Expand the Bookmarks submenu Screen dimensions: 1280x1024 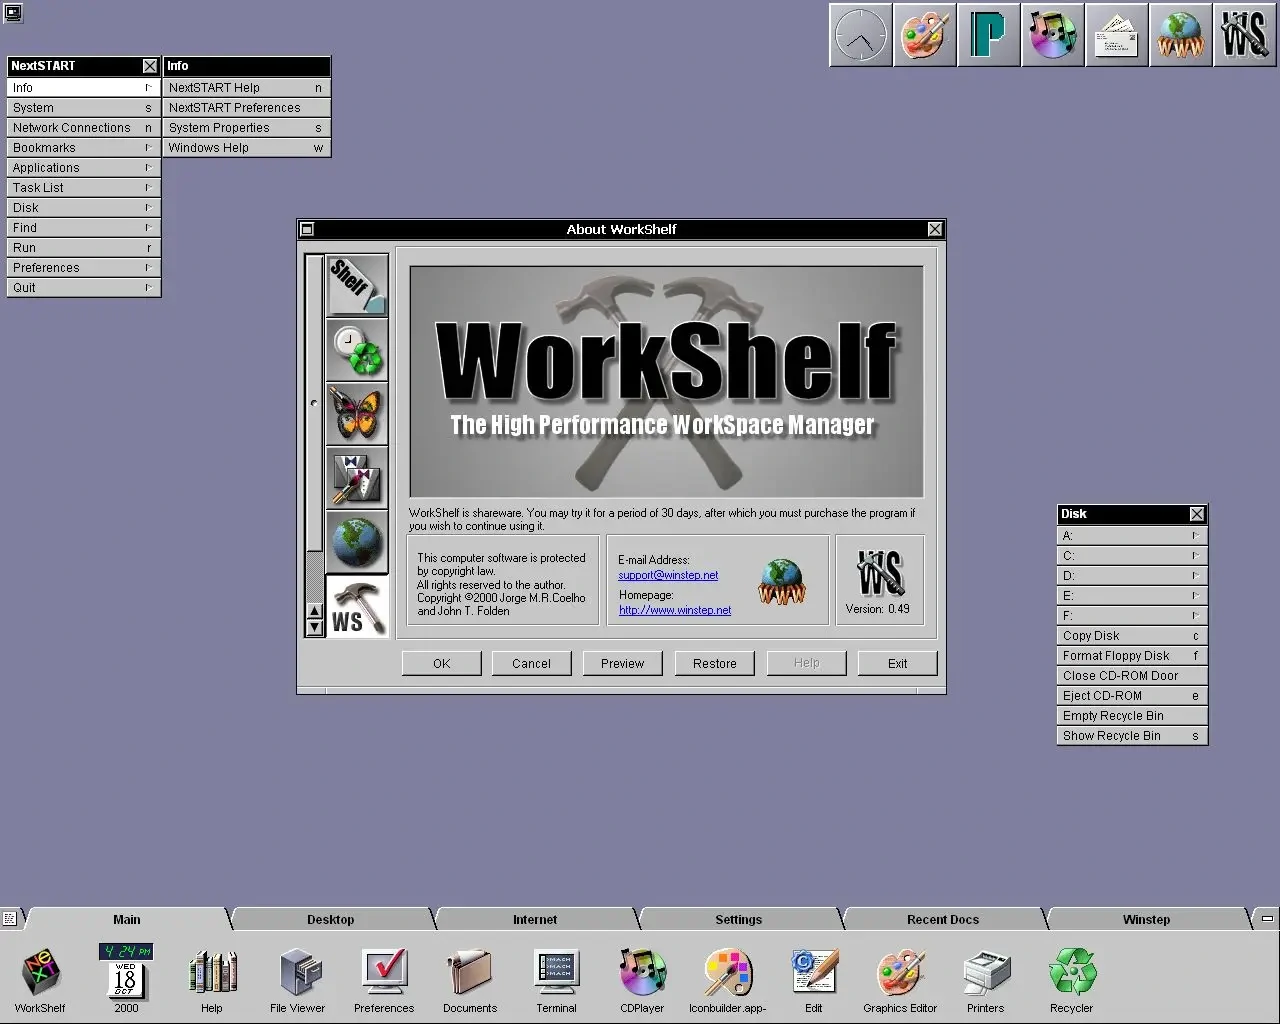coord(82,148)
